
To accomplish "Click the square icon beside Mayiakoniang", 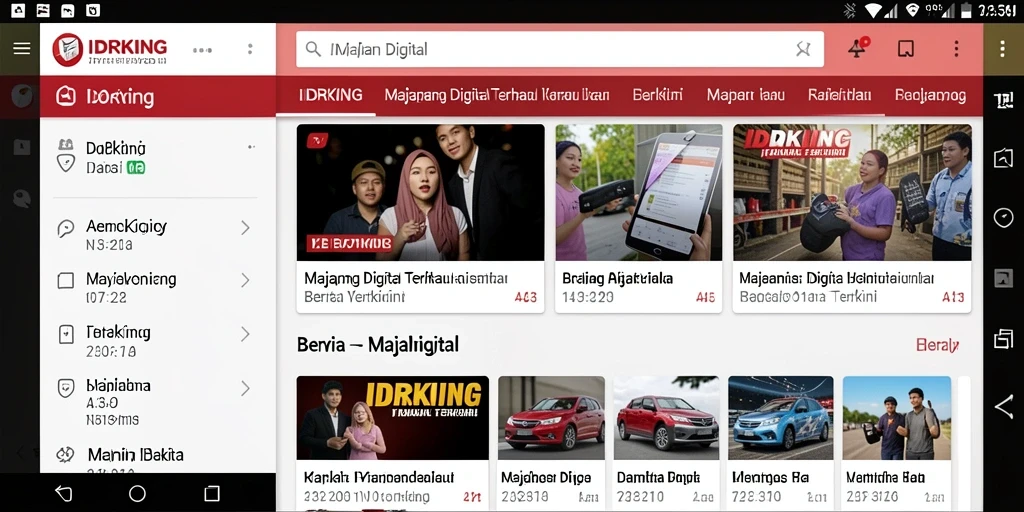I will coord(65,281).
